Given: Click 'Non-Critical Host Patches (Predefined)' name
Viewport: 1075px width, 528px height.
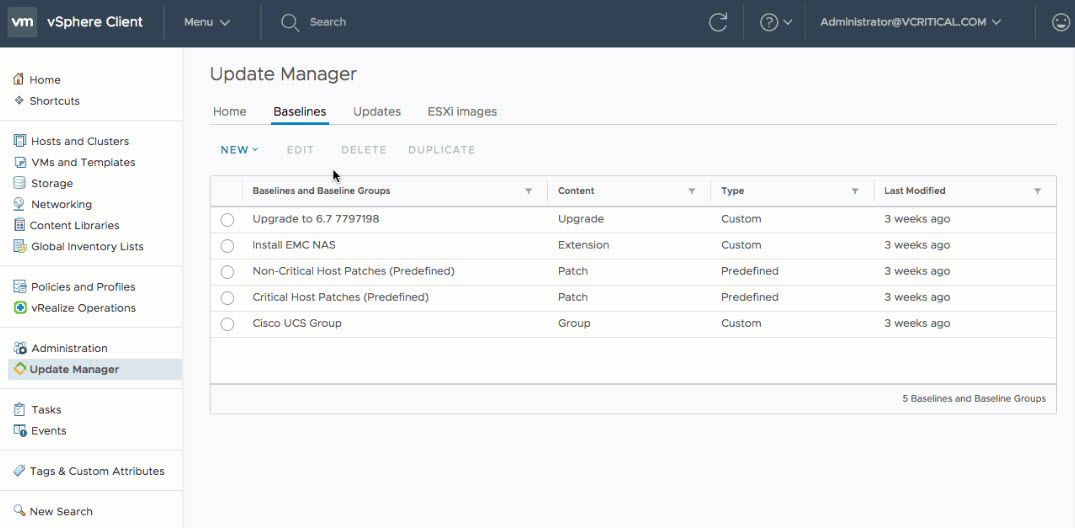Looking at the screenshot, I should click(353, 271).
